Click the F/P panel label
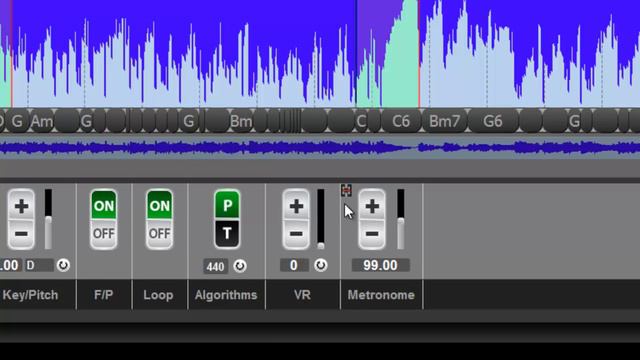Screen dimensions: 640x360 (104, 295)
